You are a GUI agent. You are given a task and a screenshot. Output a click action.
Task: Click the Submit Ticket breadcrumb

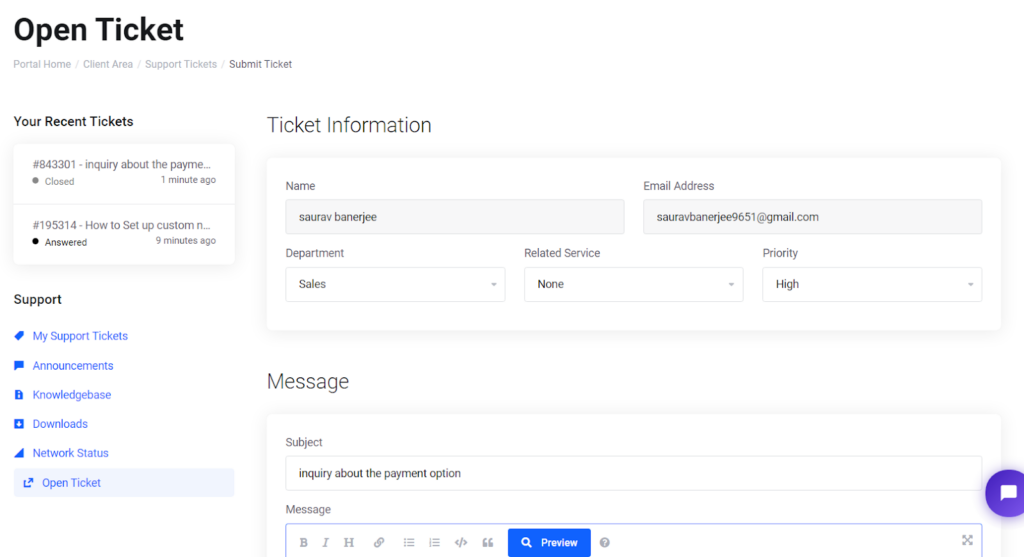[261, 64]
